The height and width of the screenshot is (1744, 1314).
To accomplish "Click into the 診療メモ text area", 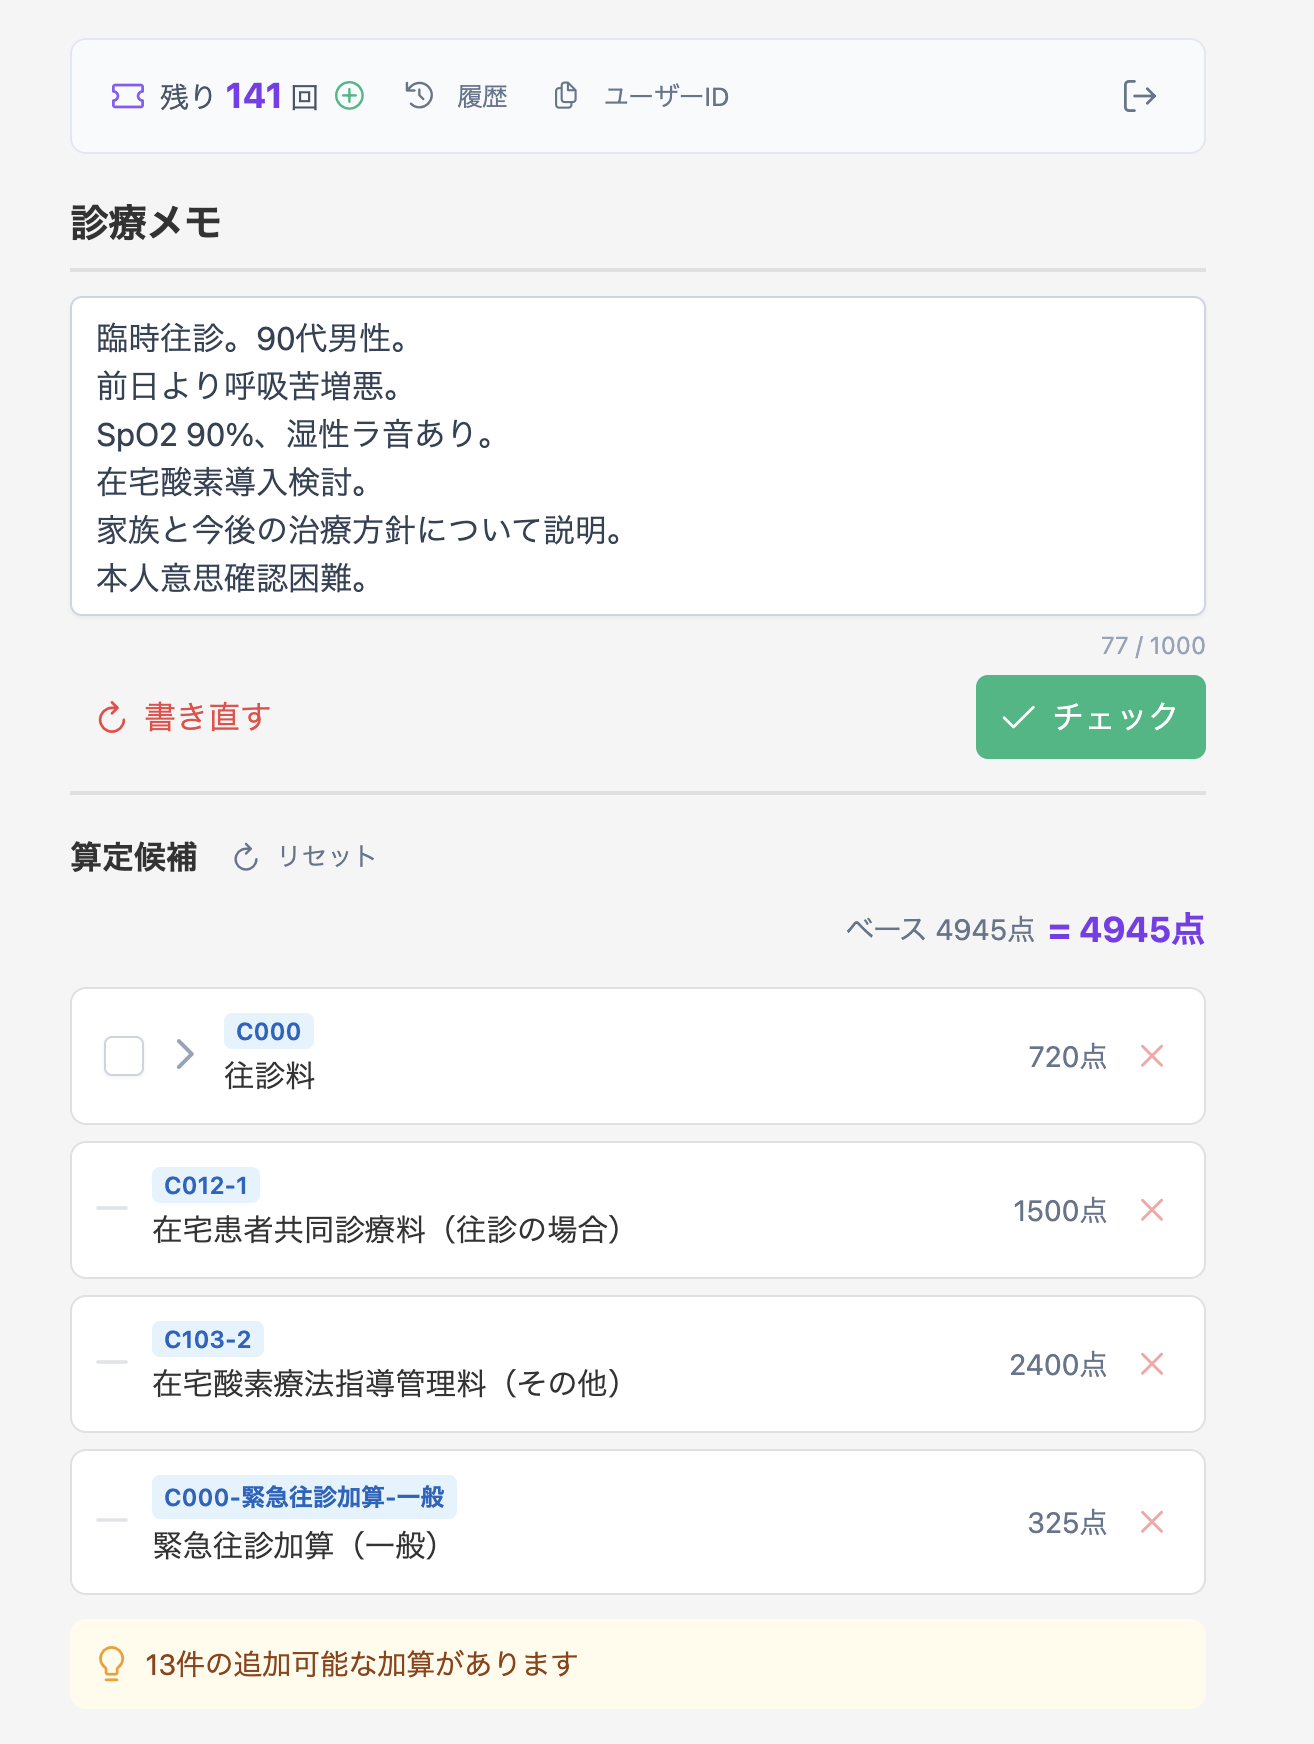I will pos(637,456).
